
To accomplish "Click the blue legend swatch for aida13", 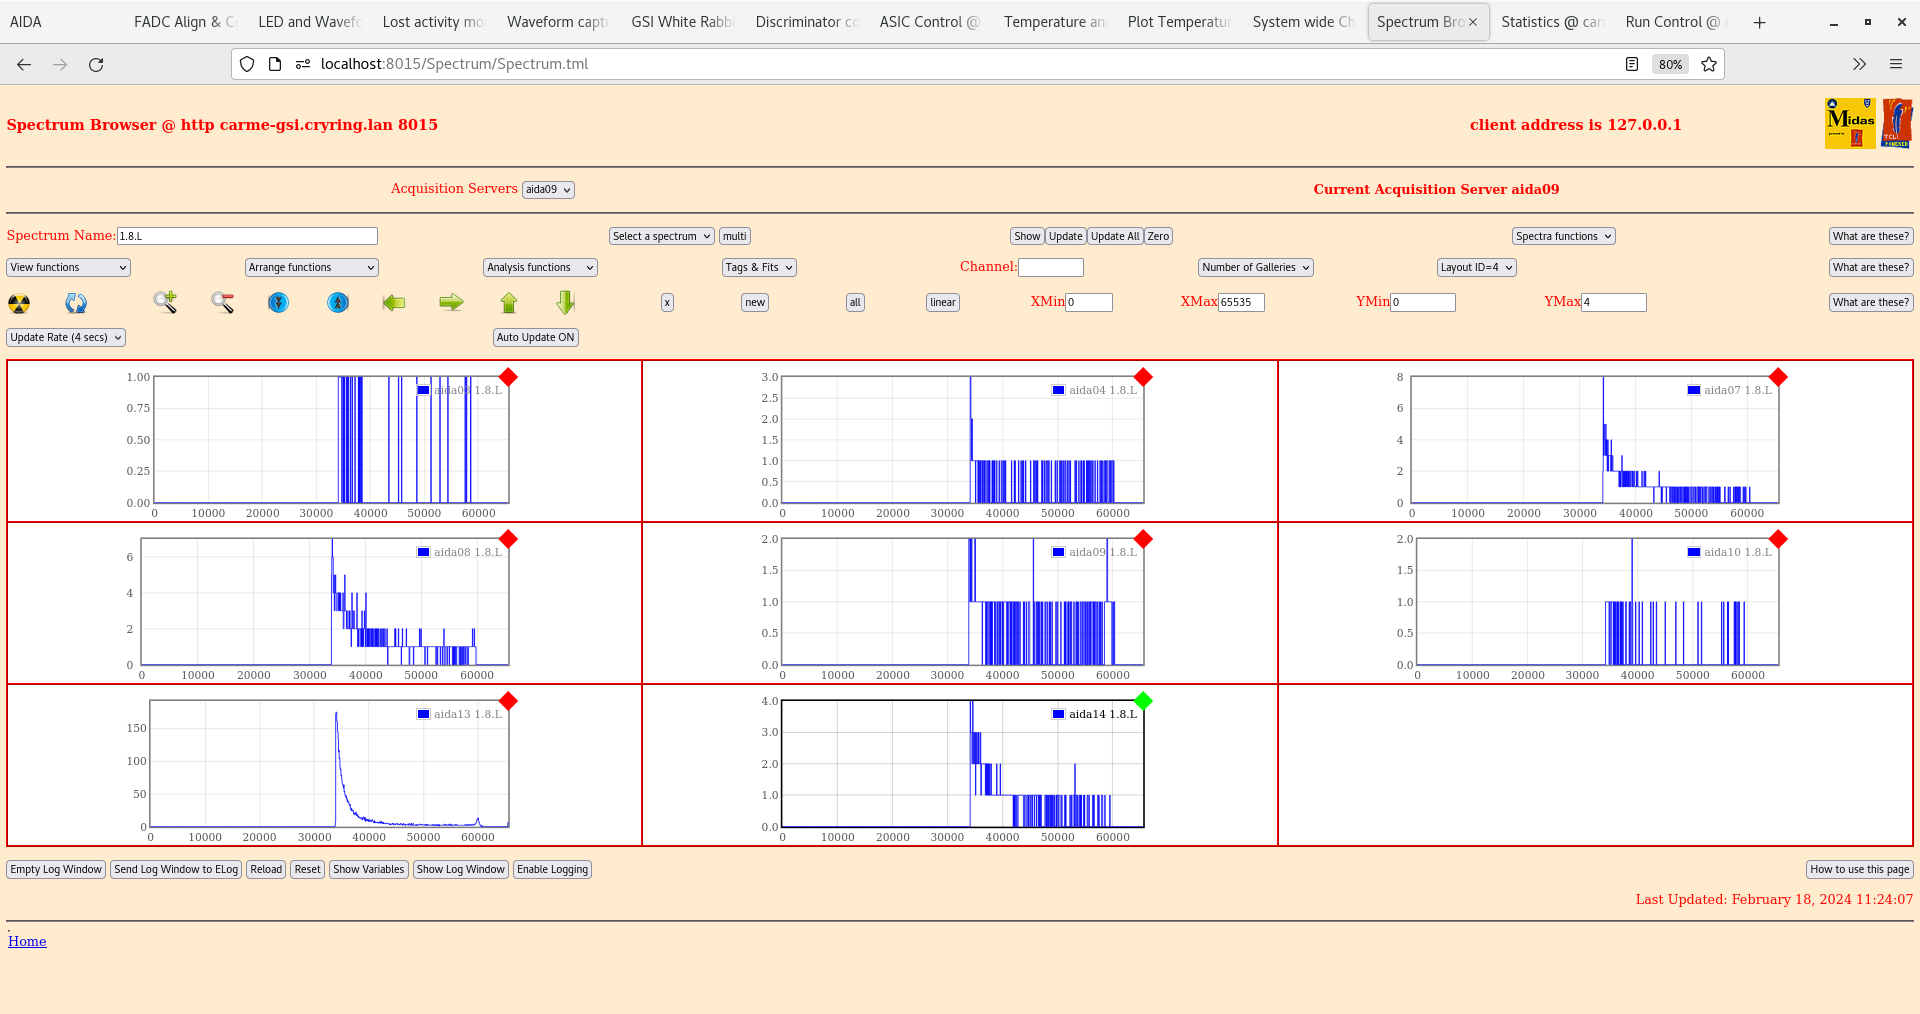I will coord(423,714).
